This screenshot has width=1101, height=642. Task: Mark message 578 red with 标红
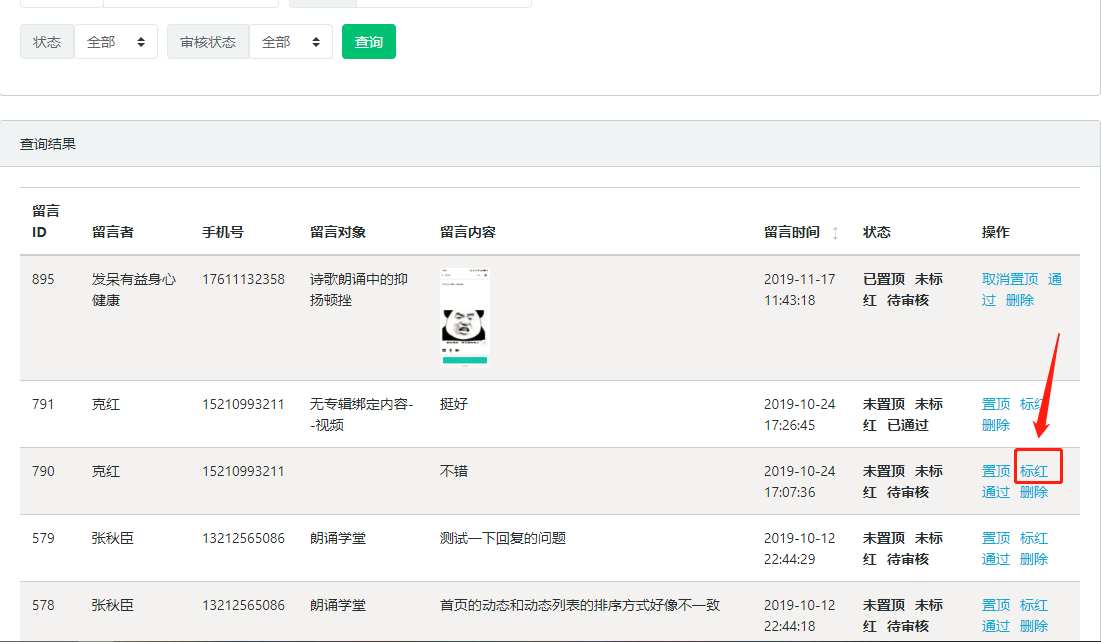pos(1034,605)
